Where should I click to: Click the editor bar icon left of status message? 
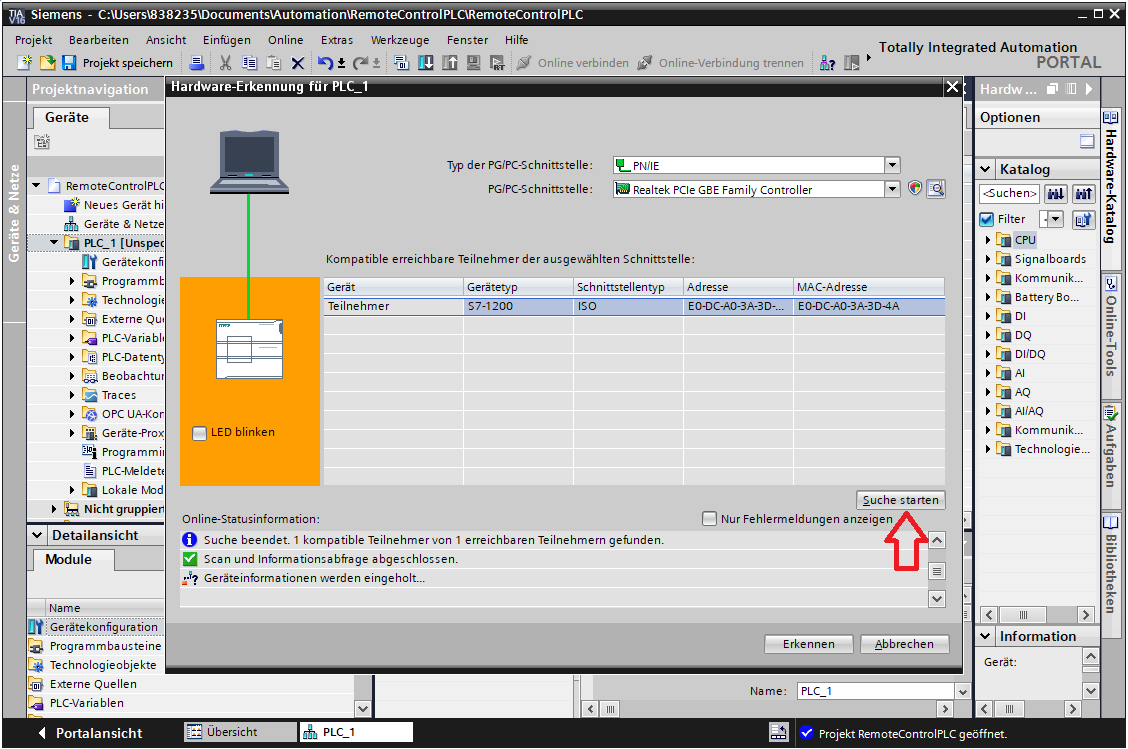pyautogui.click(x=779, y=732)
